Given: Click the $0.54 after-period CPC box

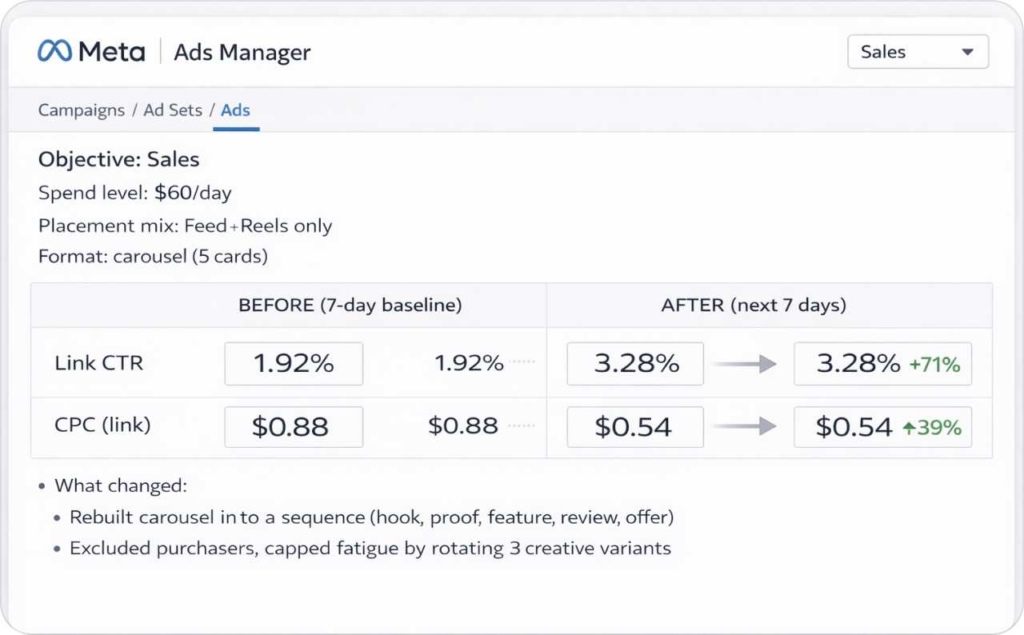Looking at the screenshot, I should [x=634, y=427].
